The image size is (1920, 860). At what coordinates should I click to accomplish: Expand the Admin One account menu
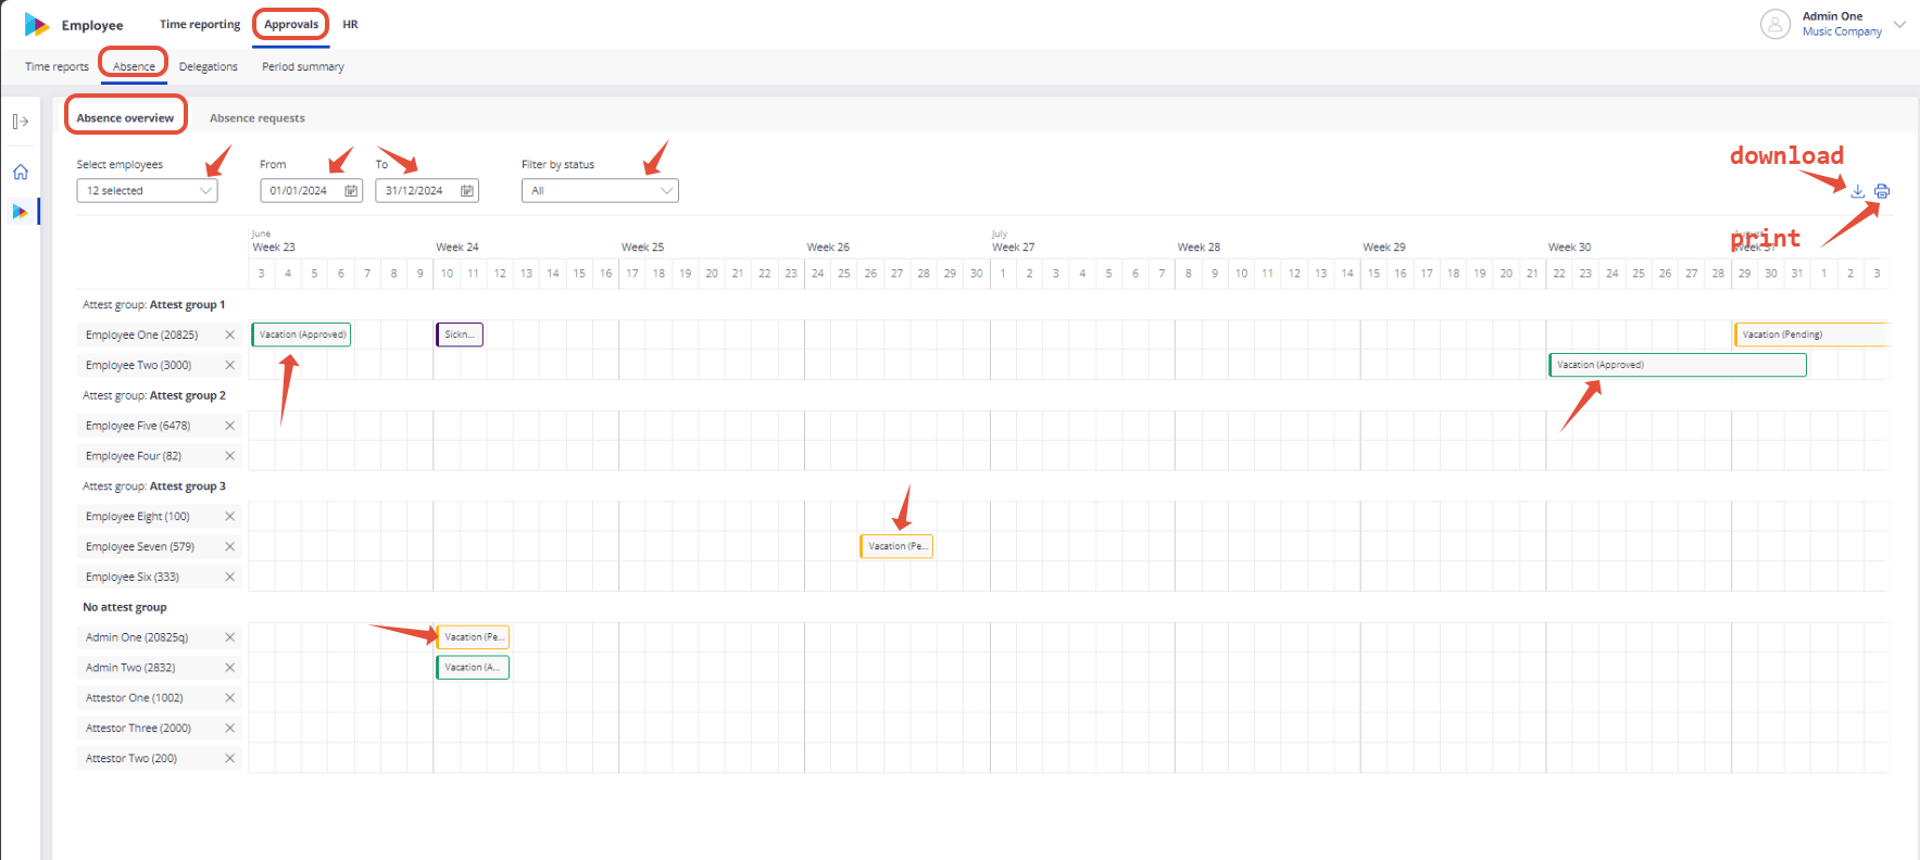click(1899, 24)
